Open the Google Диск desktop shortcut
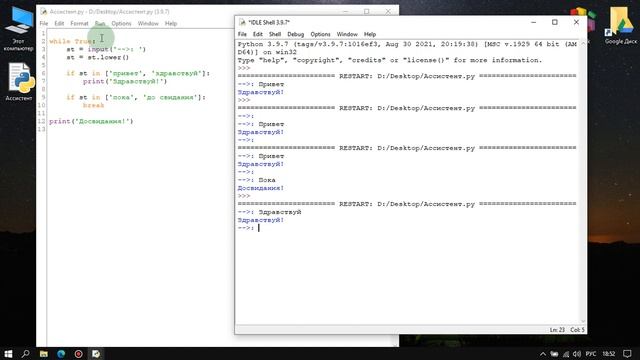The width and height of the screenshot is (640, 360). [620, 25]
